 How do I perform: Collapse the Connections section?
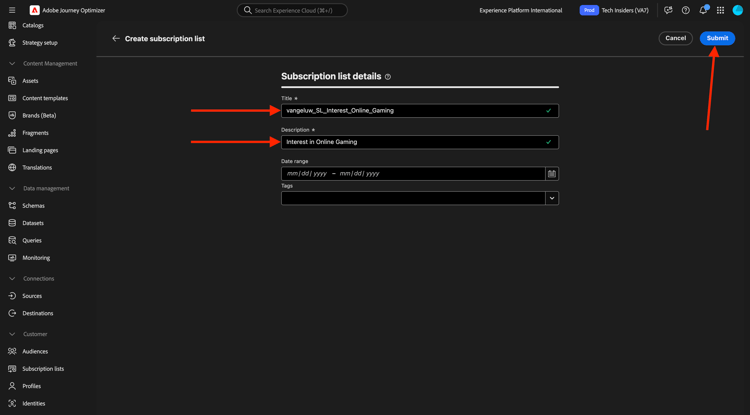[12, 279]
